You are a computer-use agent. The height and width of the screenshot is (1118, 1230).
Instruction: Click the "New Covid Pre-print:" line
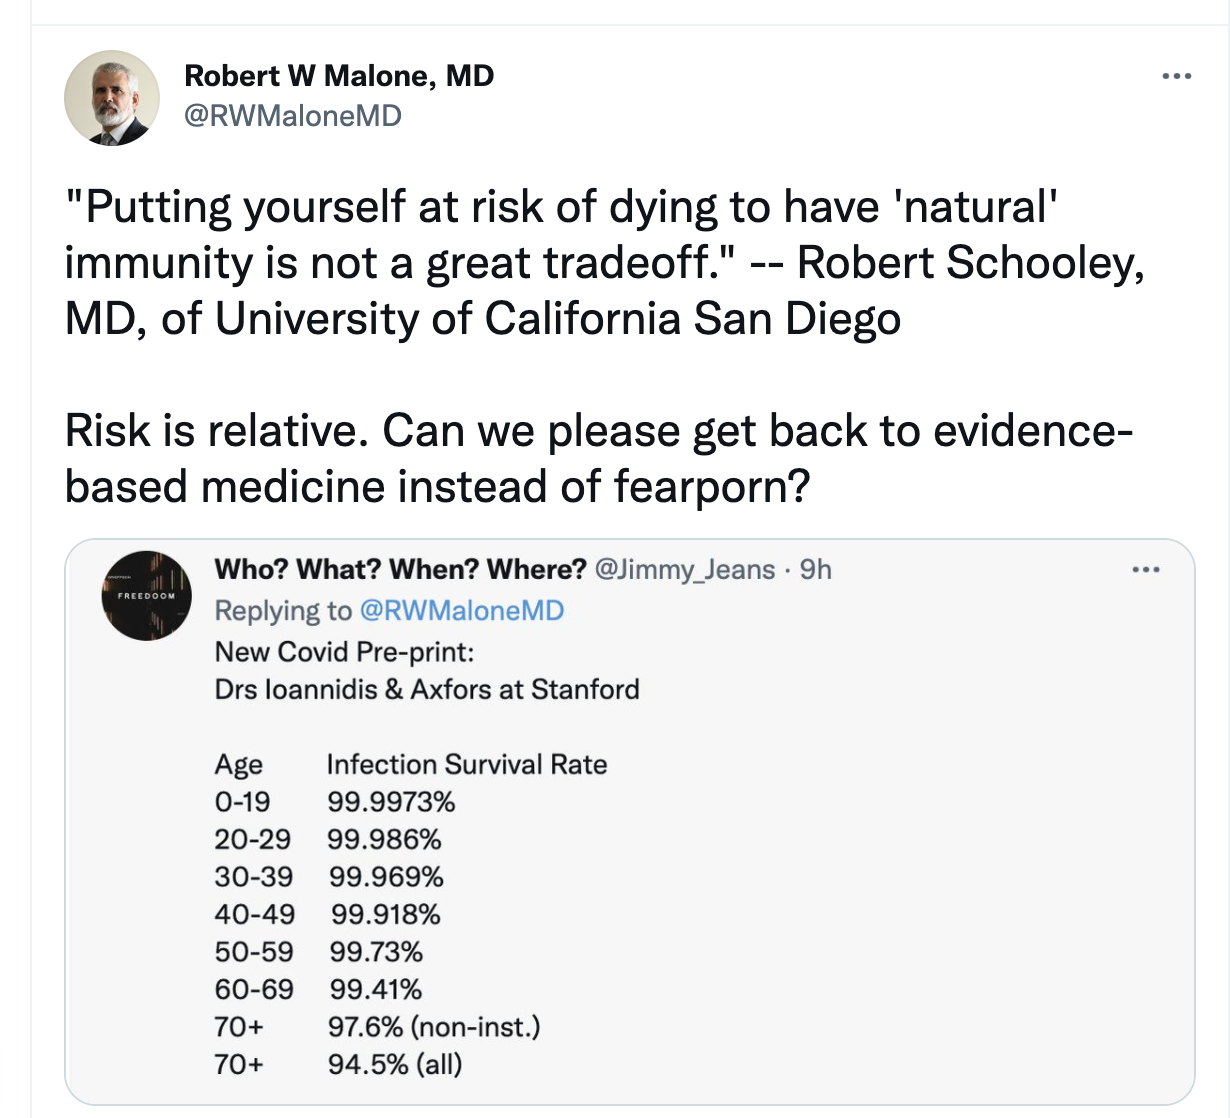(x=344, y=652)
